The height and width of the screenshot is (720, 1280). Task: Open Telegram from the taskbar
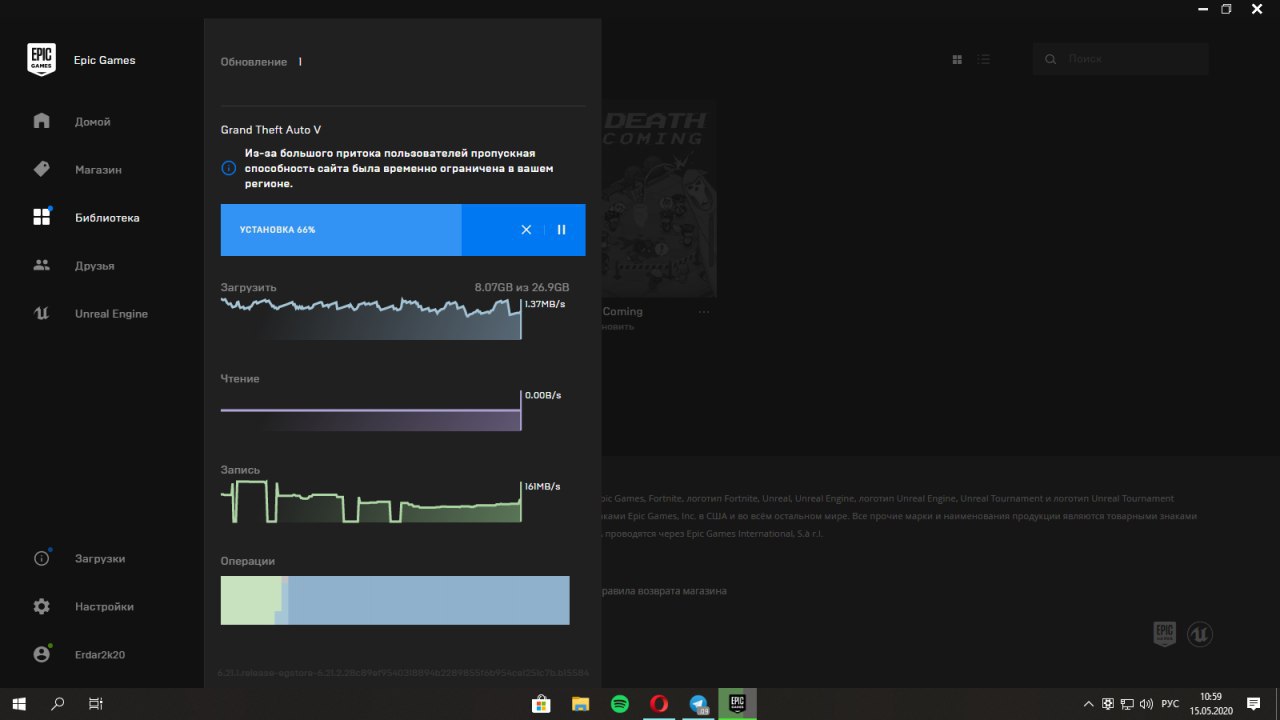point(698,704)
